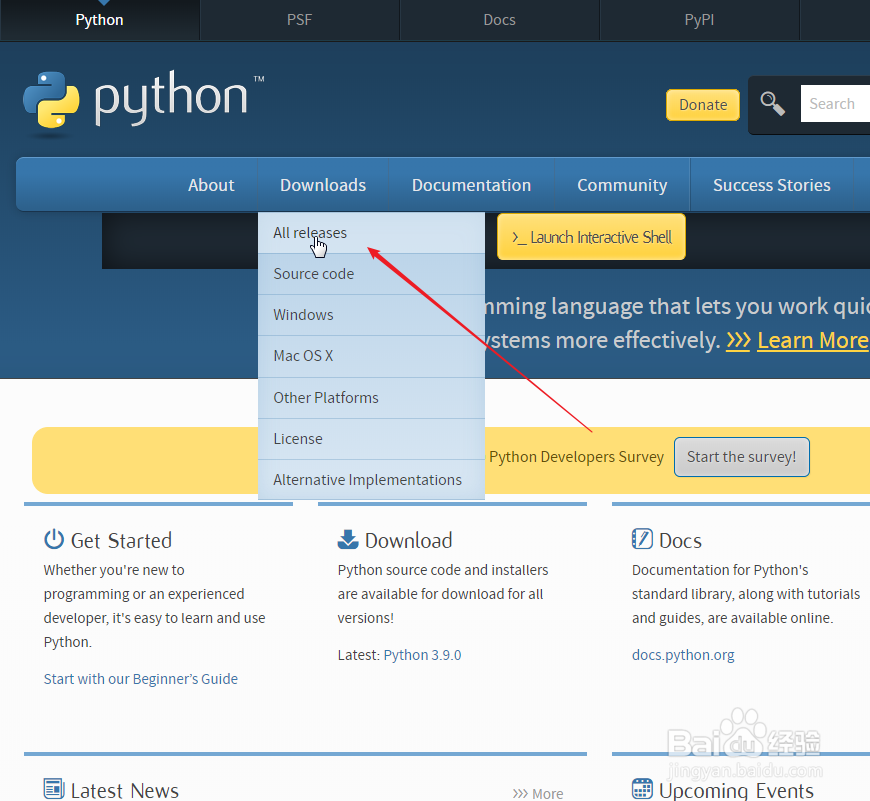Screen dimensions: 870x801
Task: Click the Upcoming Events heading
Action: 736,790
